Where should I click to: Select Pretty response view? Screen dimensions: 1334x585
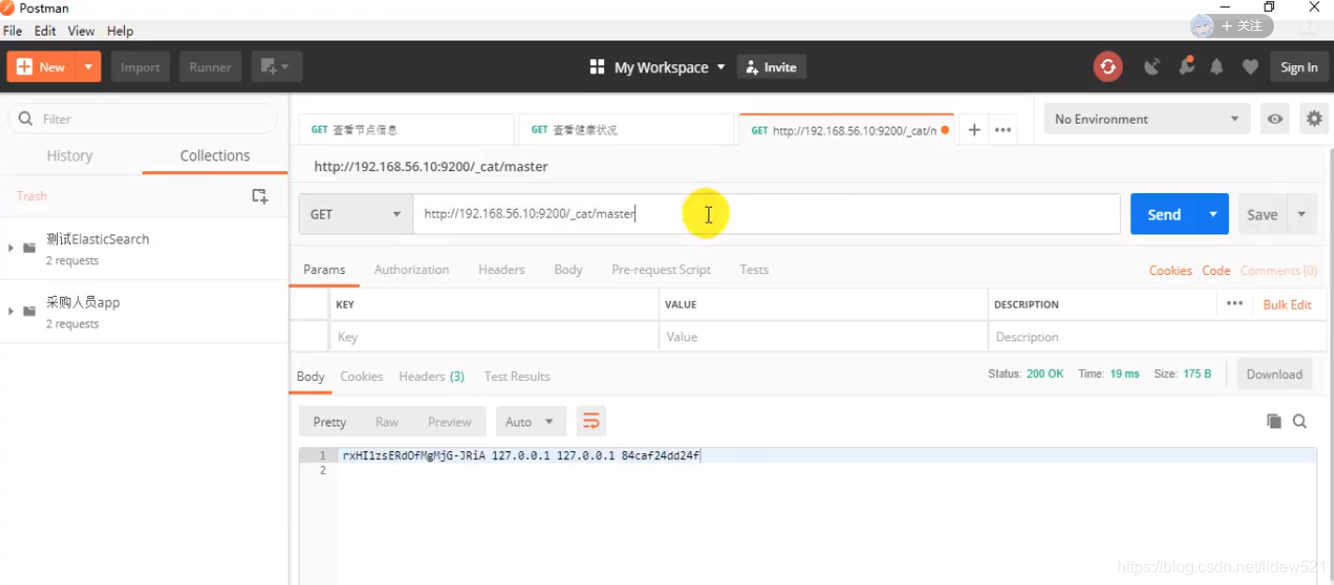(329, 422)
